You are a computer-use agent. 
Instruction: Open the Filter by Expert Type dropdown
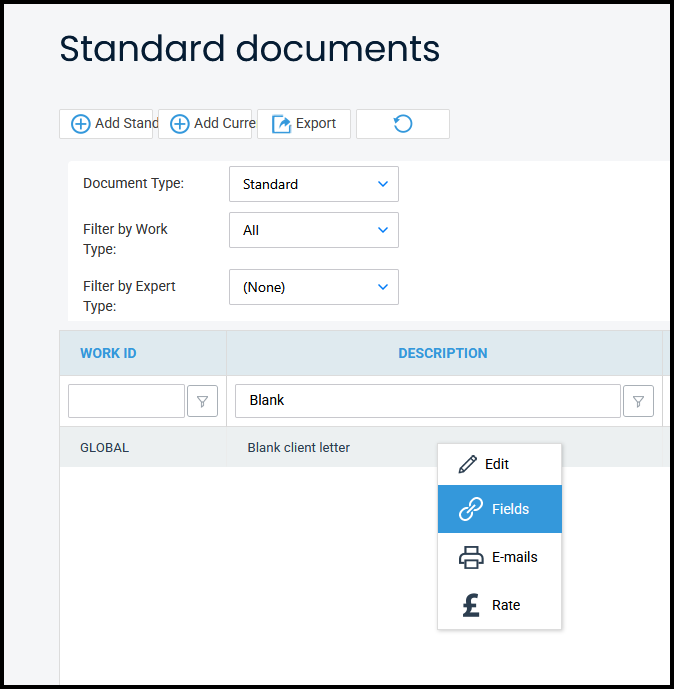click(313, 287)
